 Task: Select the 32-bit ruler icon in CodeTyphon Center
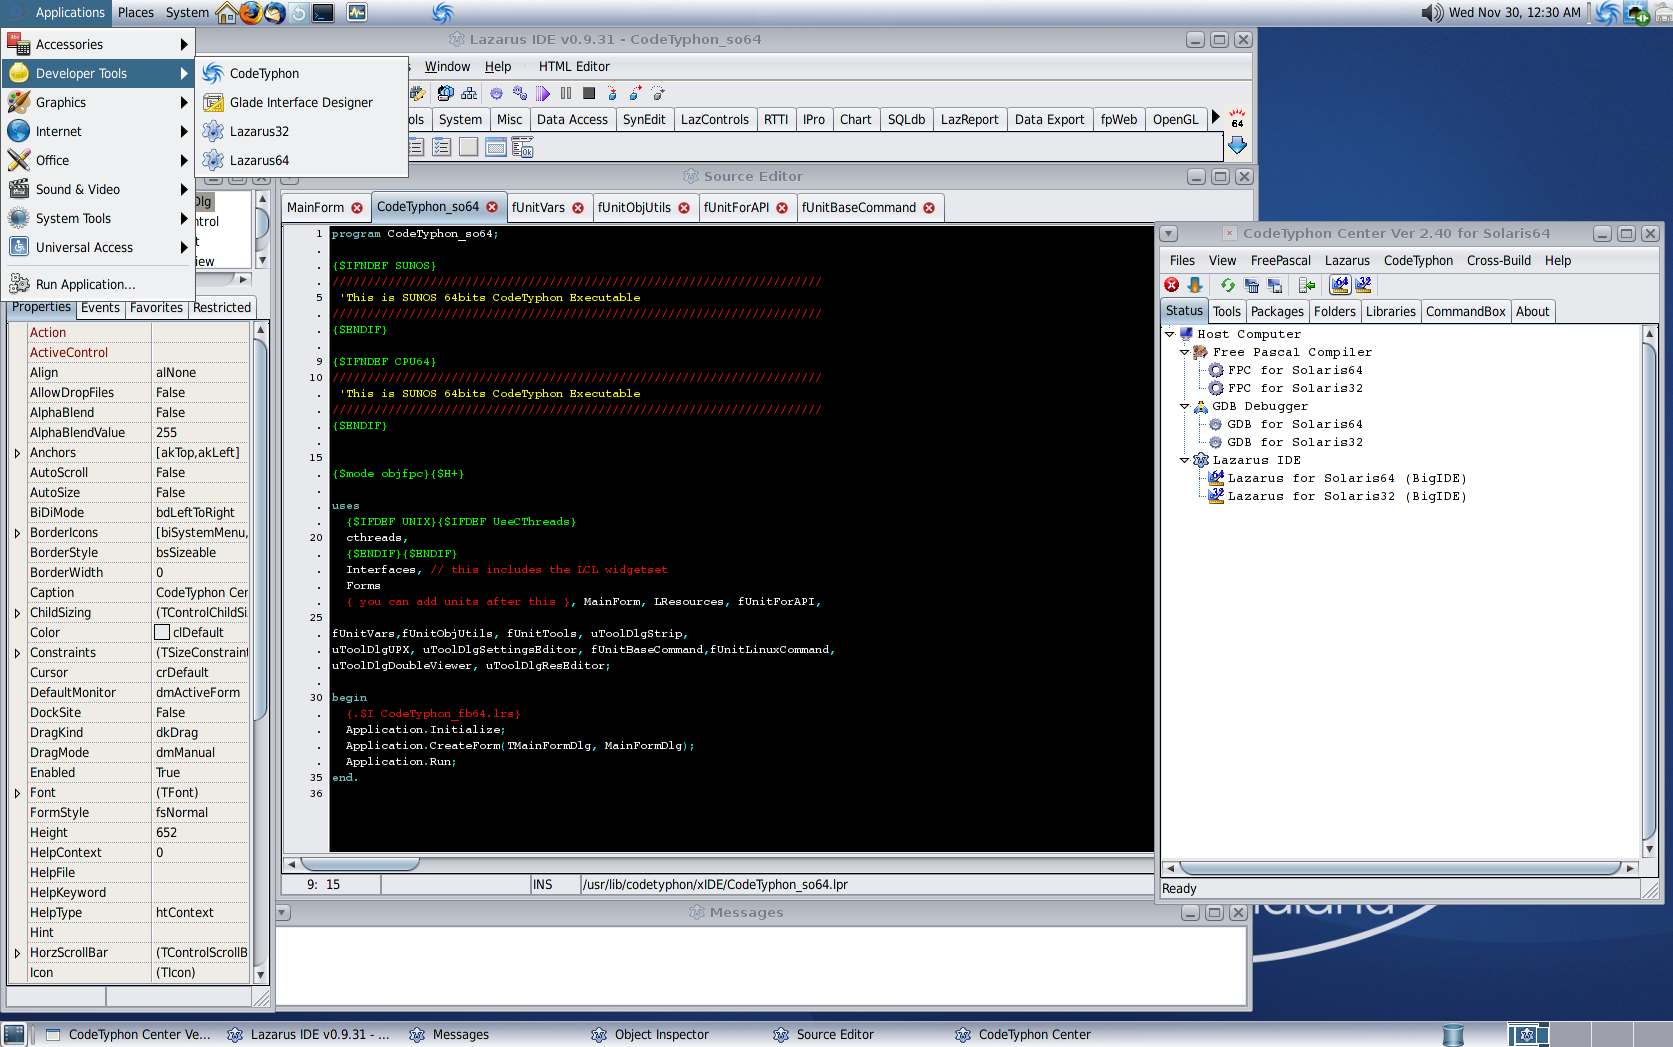1363,285
